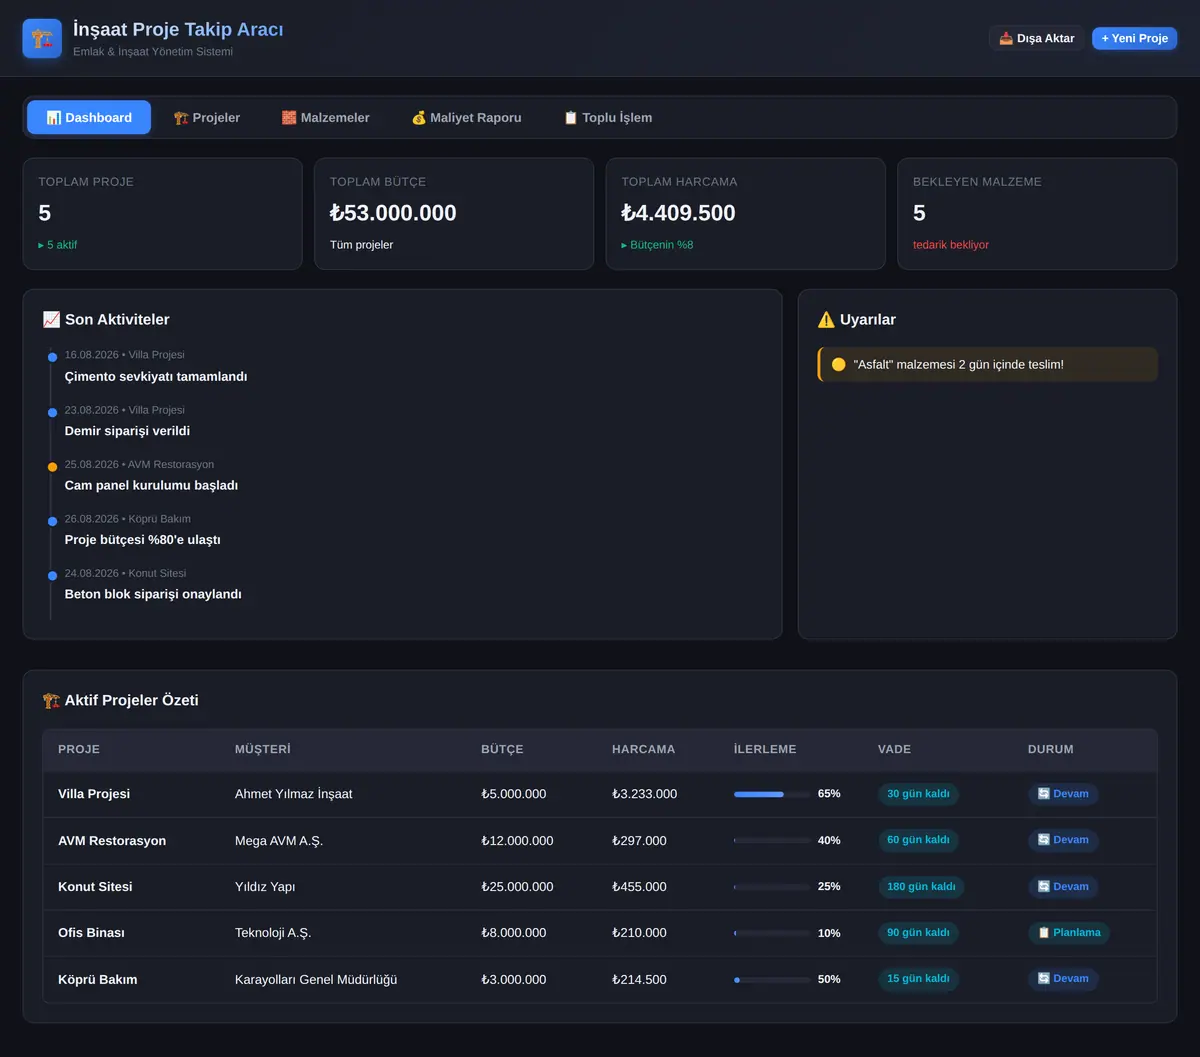1200x1057 pixels.
Task: Click the Dışa Aktar export button
Action: pyautogui.click(x=1037, y=38)
